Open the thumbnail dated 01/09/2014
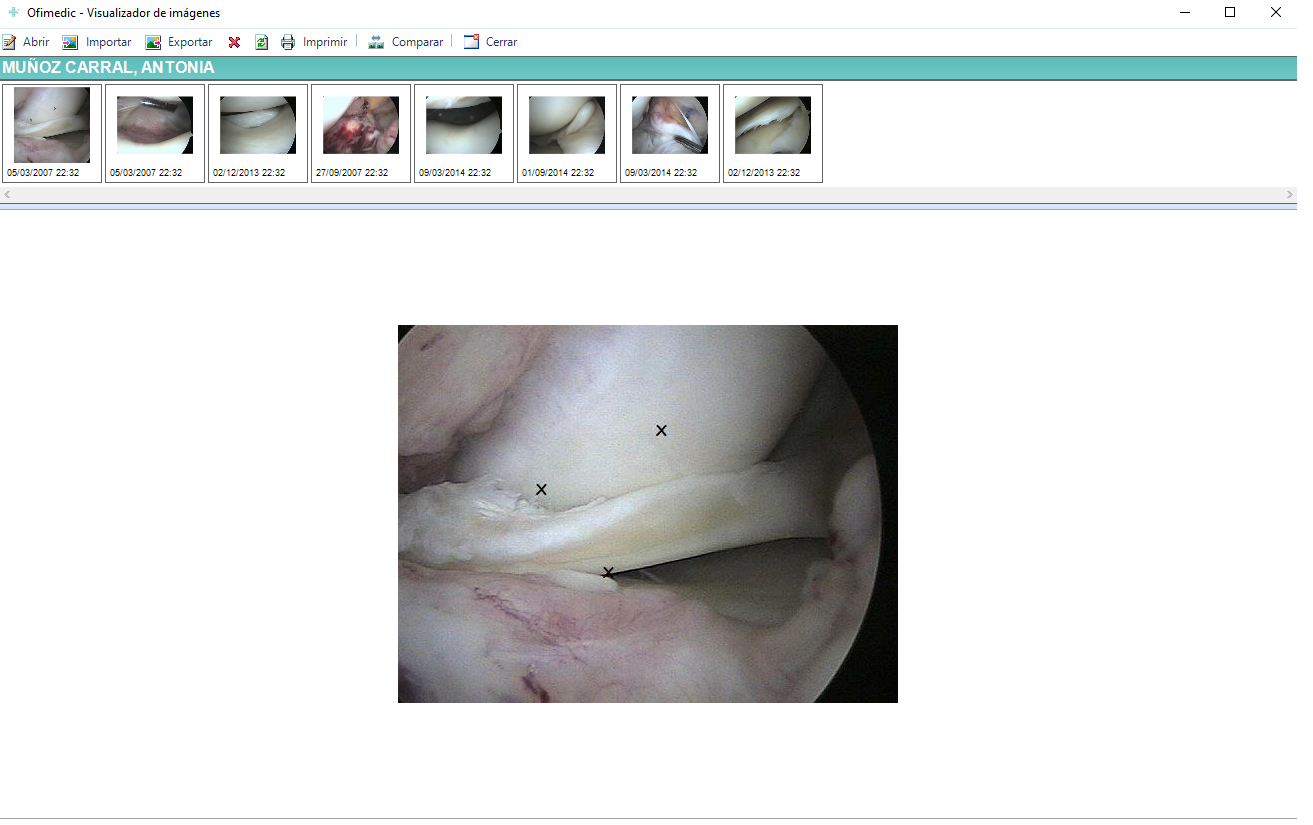 tap(567, 126)
